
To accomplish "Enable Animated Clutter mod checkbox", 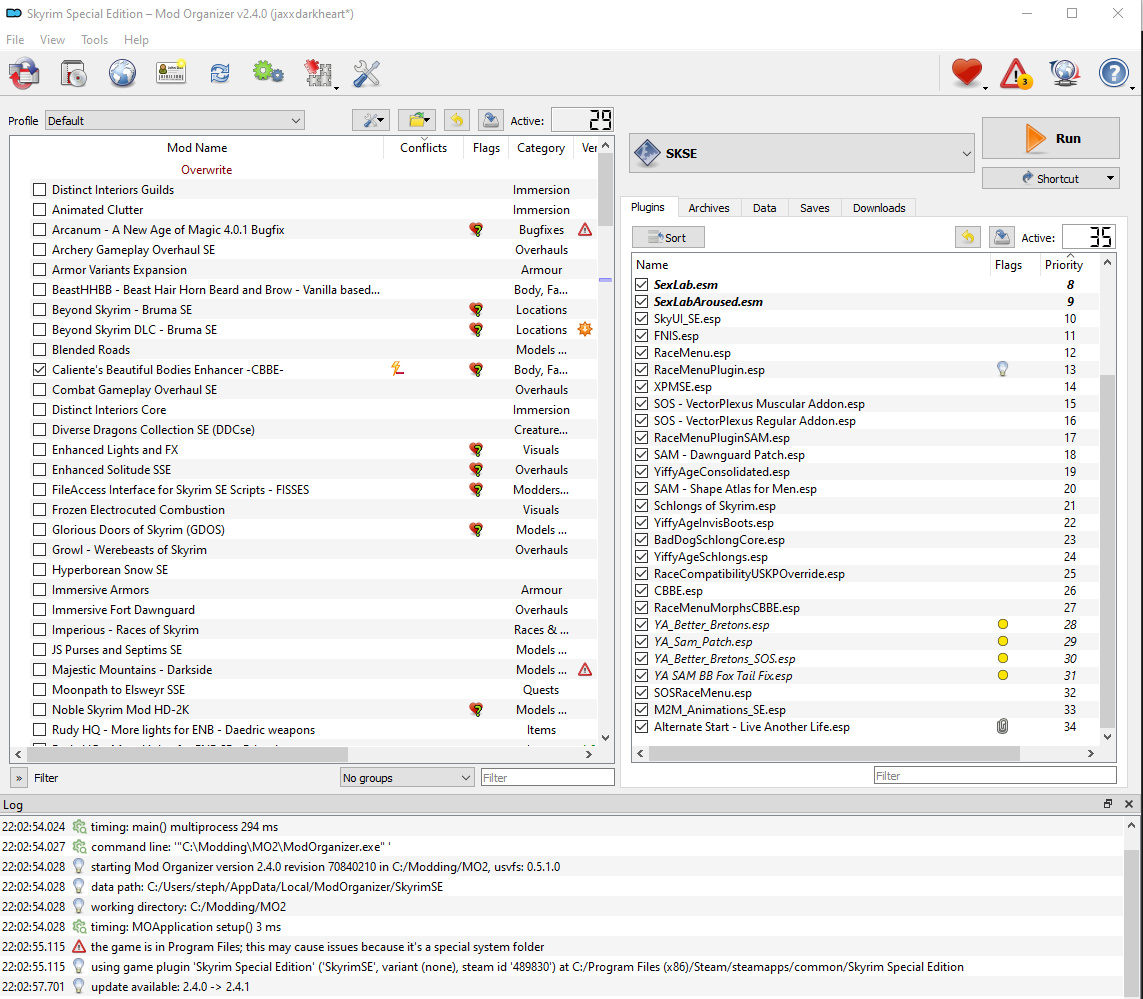I will [x=39, y=210].
